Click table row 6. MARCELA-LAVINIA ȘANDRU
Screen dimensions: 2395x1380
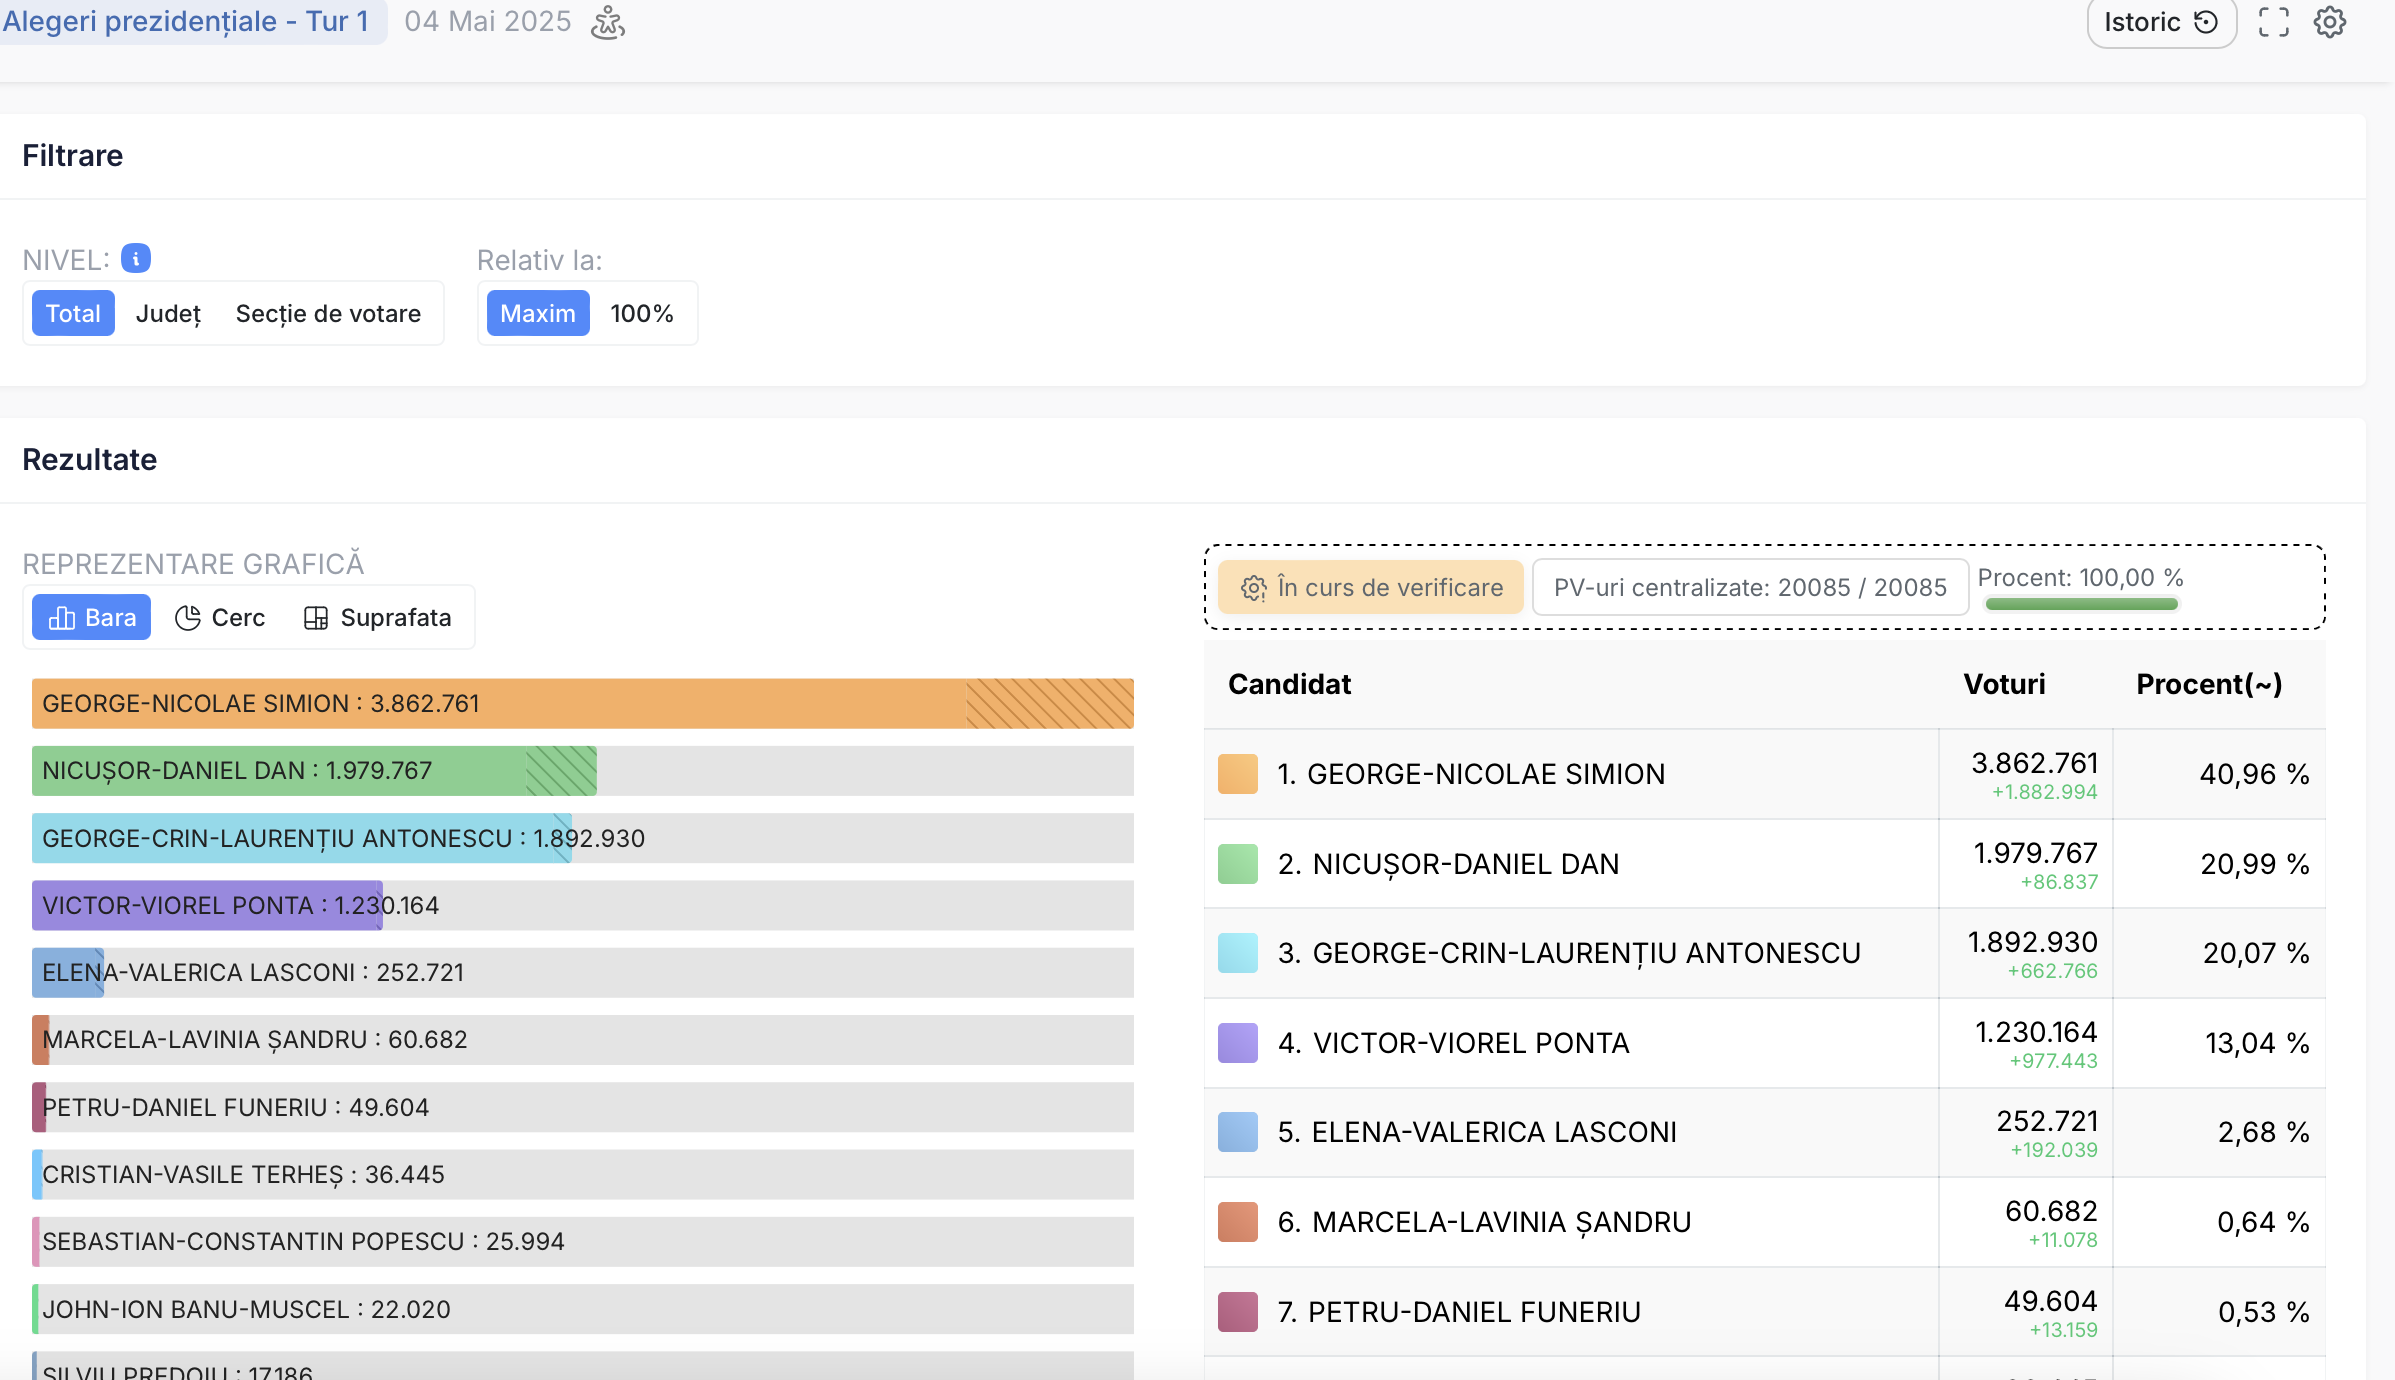point(1765,1222)
